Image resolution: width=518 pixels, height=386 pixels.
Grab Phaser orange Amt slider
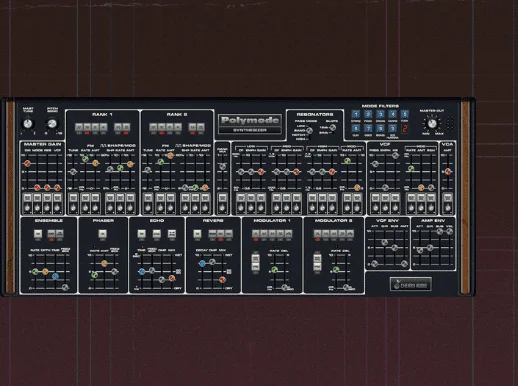104,263
